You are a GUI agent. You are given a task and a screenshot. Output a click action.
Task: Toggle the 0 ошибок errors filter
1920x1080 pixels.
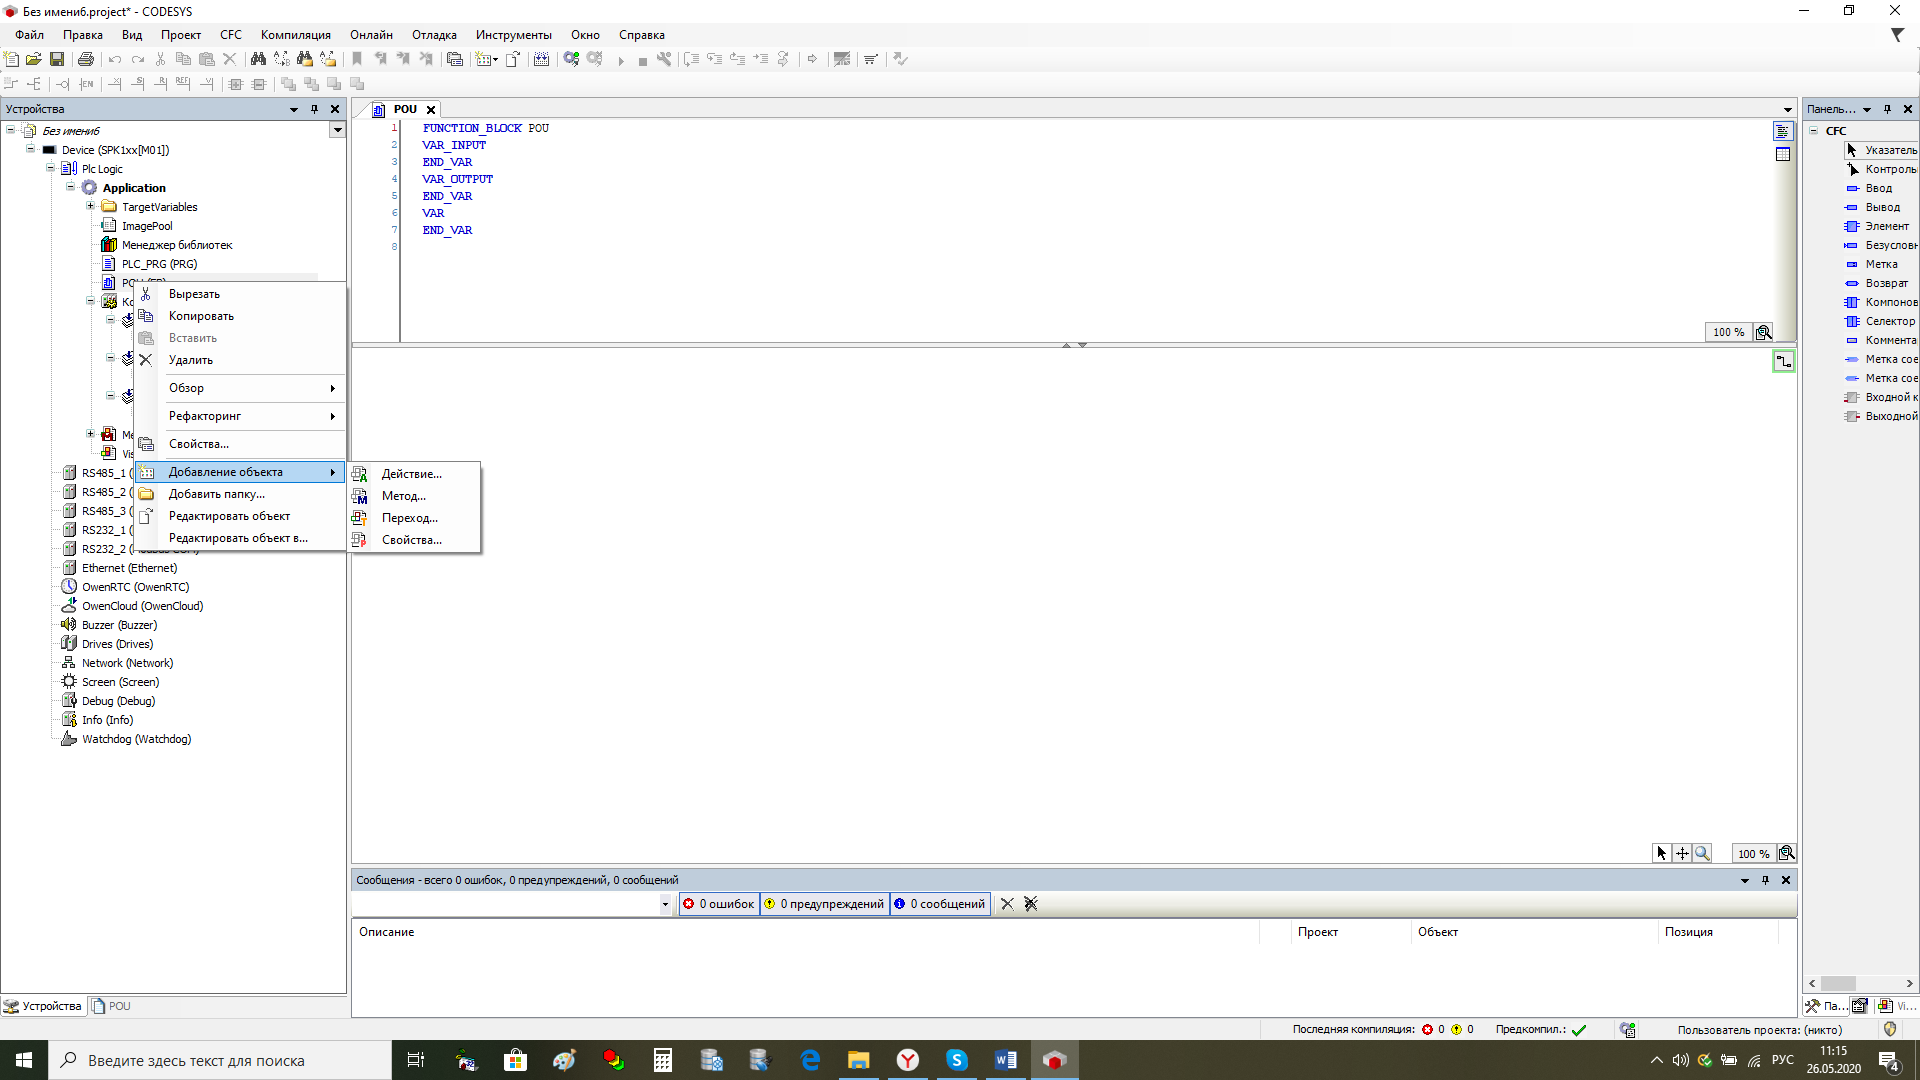pos(719,904)
